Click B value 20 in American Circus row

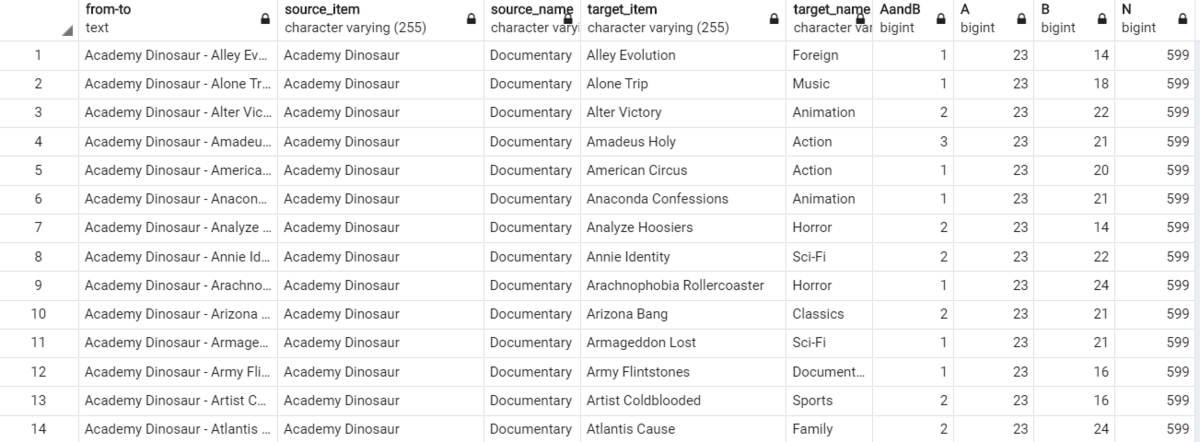[1074, 170]
